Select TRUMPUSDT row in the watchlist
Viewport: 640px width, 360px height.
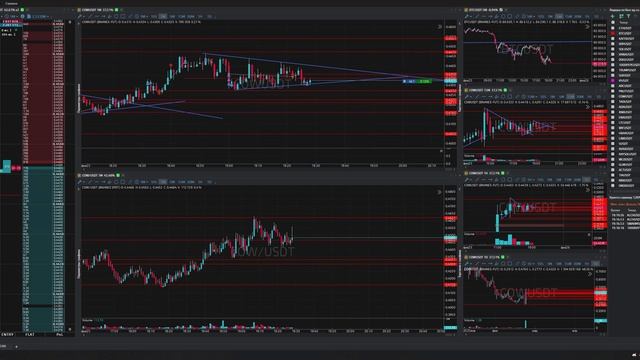click(624, 70)
